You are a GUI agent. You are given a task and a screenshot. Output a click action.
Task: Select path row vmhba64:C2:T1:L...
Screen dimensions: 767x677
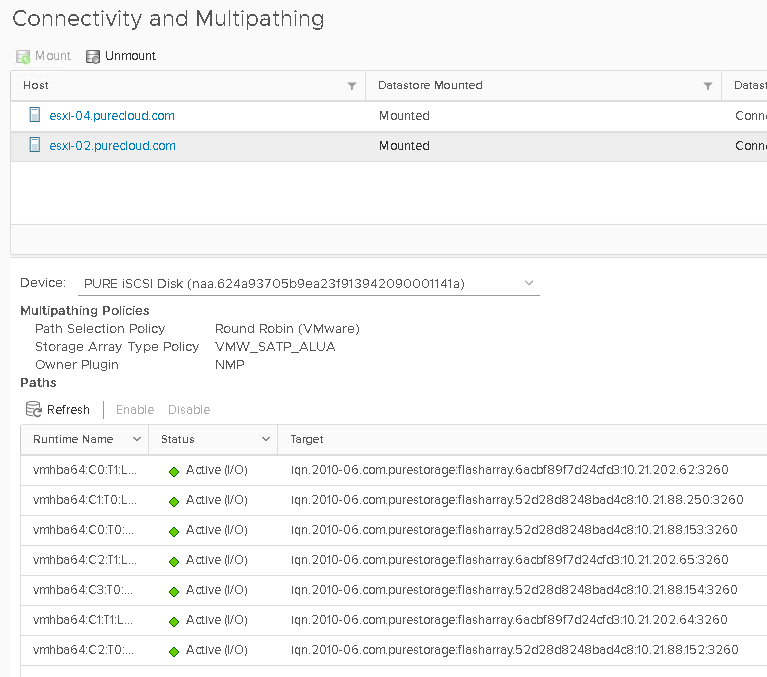(394, 560)
